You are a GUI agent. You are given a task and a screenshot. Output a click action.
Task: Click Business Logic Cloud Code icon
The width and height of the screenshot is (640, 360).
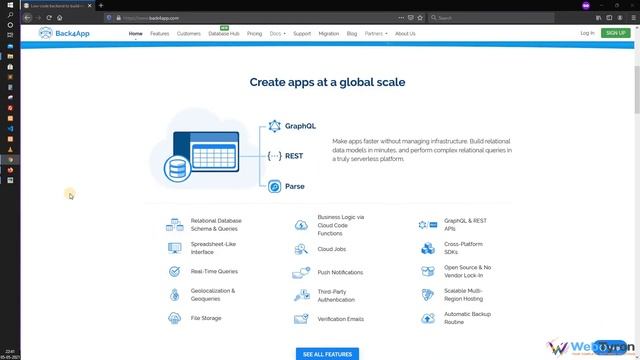point(301,225)
